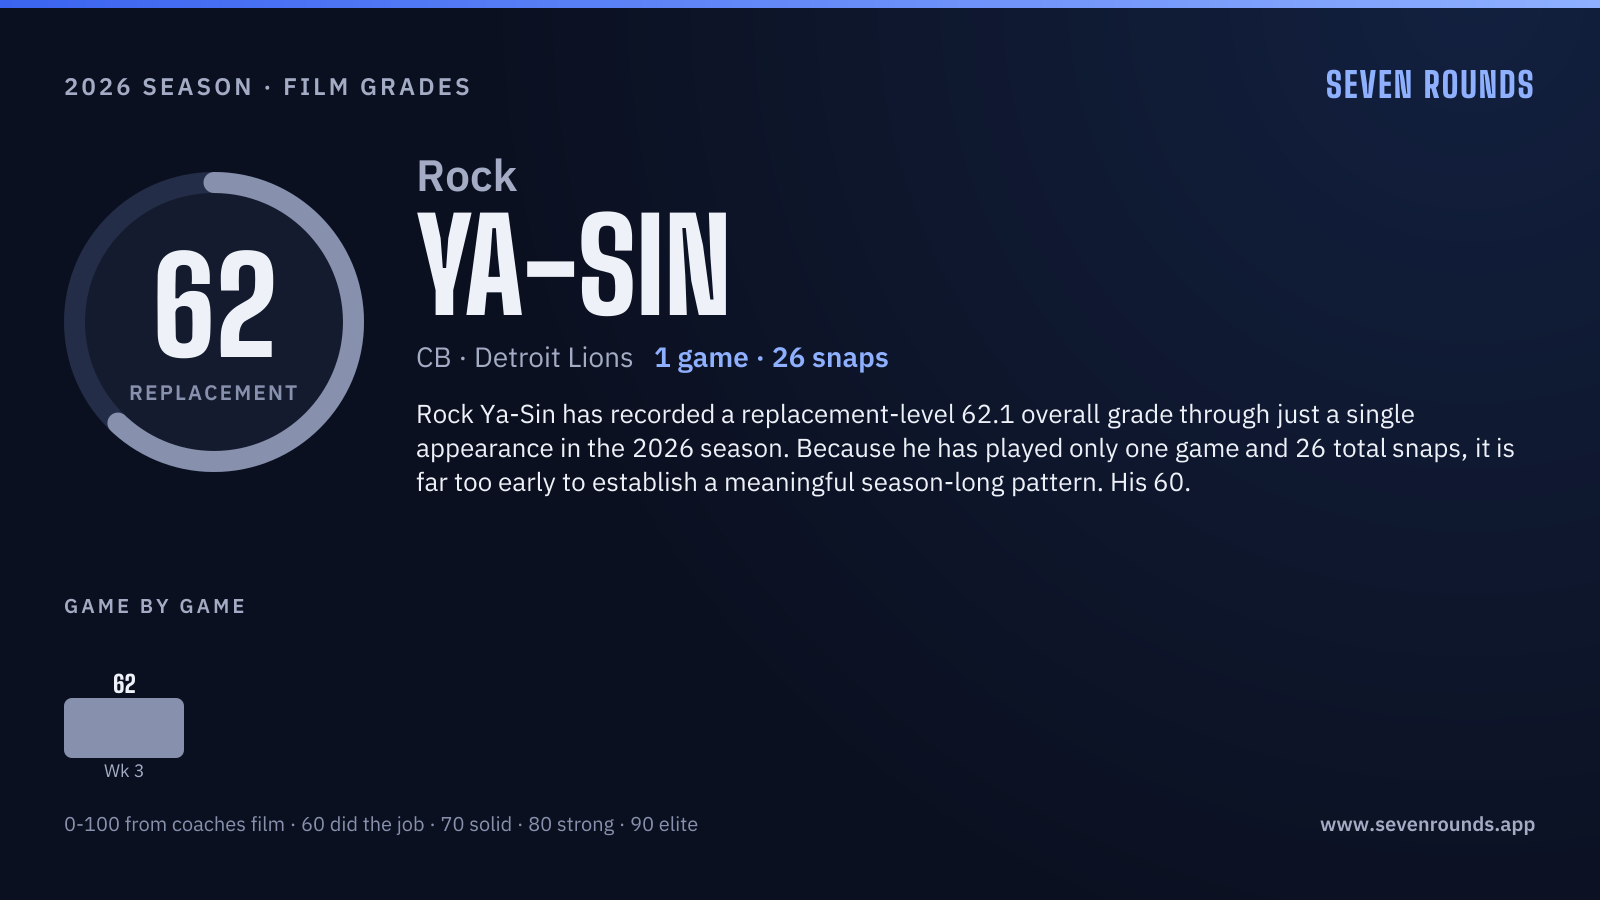Screen dimensions: 1600x900
Task: Select the YA-SIN player name heading
Action: coord(572,265)
